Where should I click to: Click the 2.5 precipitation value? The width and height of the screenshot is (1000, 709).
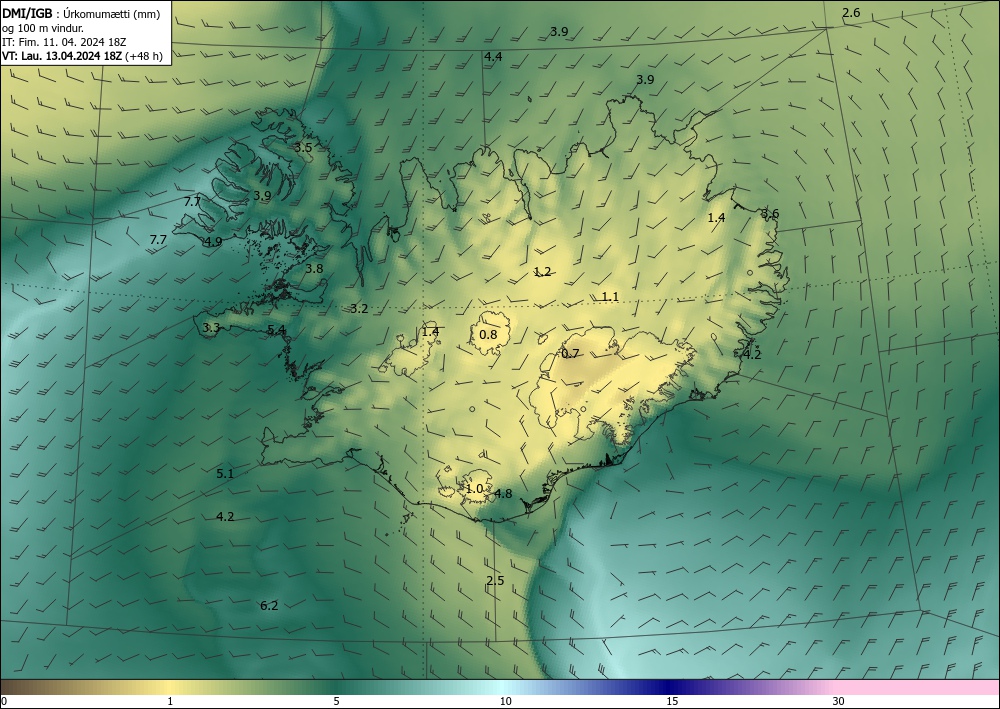[x=495, y=580]
